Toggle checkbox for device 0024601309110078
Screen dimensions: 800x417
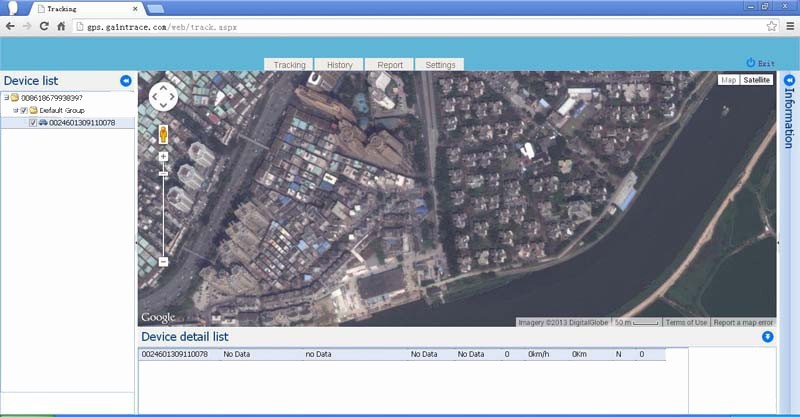(33, 123)
